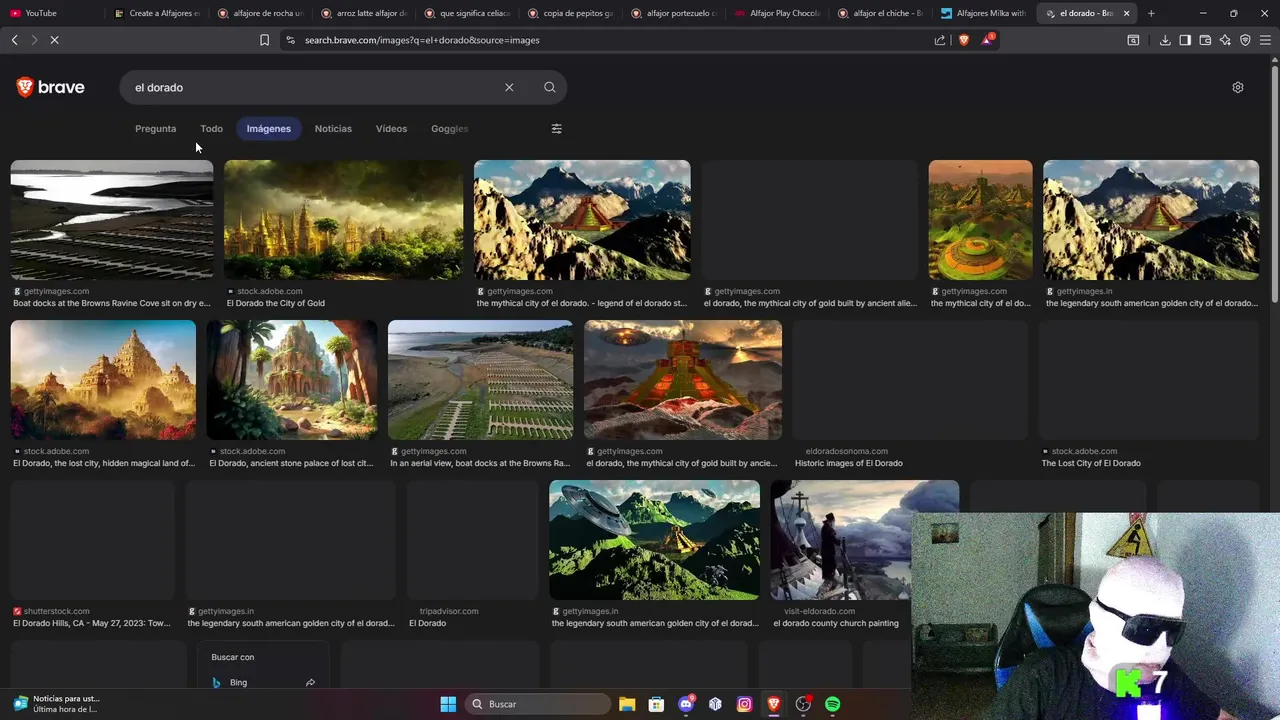Screen dimensions: 1280x720
Task: Open the Brave hamburger menu
Action: (1265, 40)
